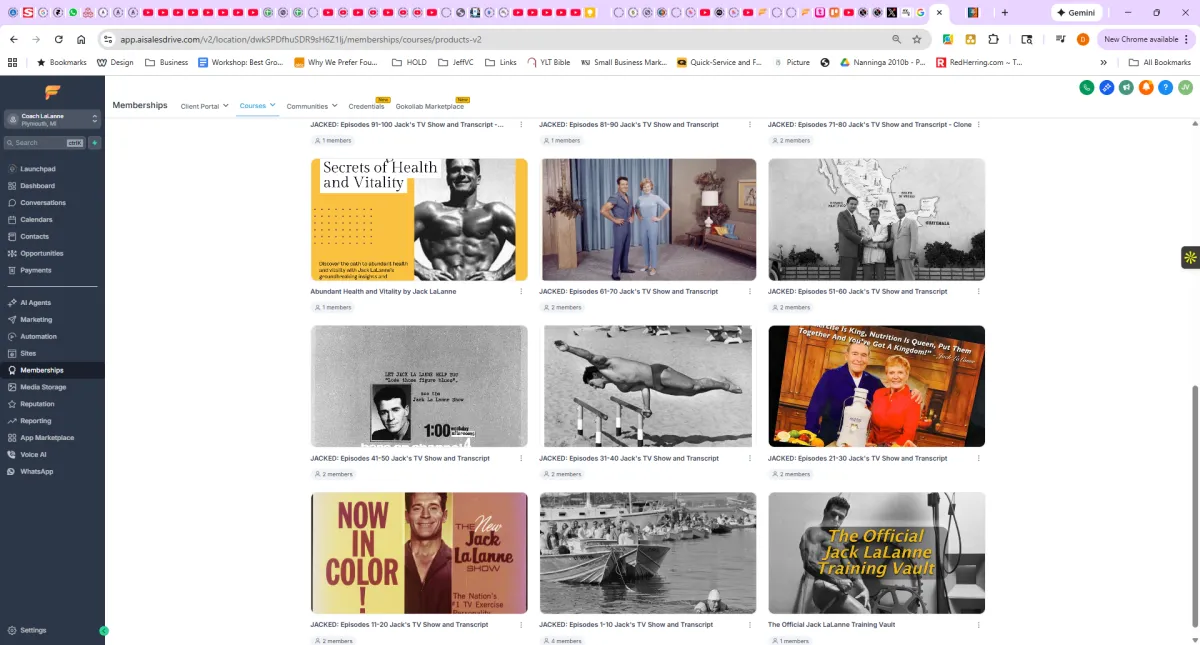Open the RedHerring.com bookmark
1200x645 pixels.
(x=979, y=62)
